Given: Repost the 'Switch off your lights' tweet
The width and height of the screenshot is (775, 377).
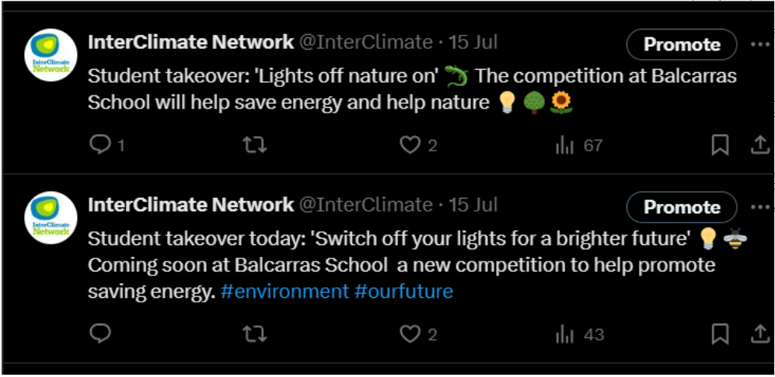Looking at the screenshot, I should point(255,335).
